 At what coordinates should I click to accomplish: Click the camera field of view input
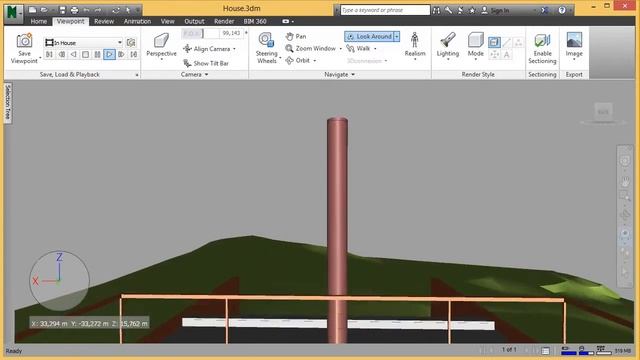[x=232, y=33]
